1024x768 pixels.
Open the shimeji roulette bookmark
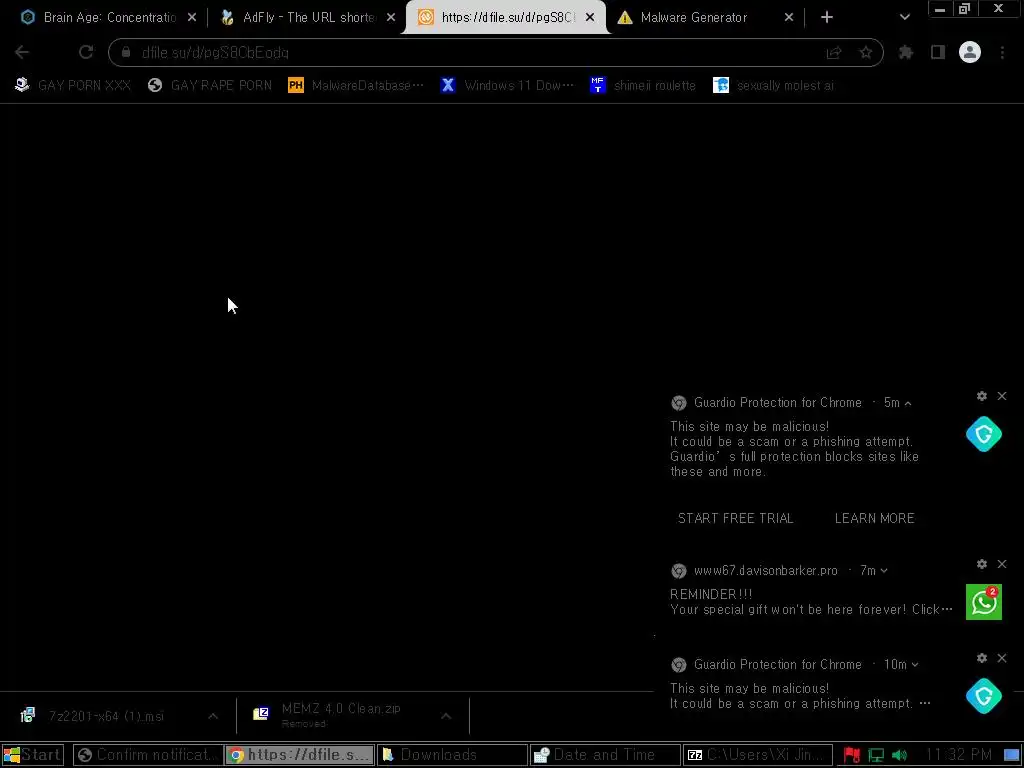[x=643, y=86]
